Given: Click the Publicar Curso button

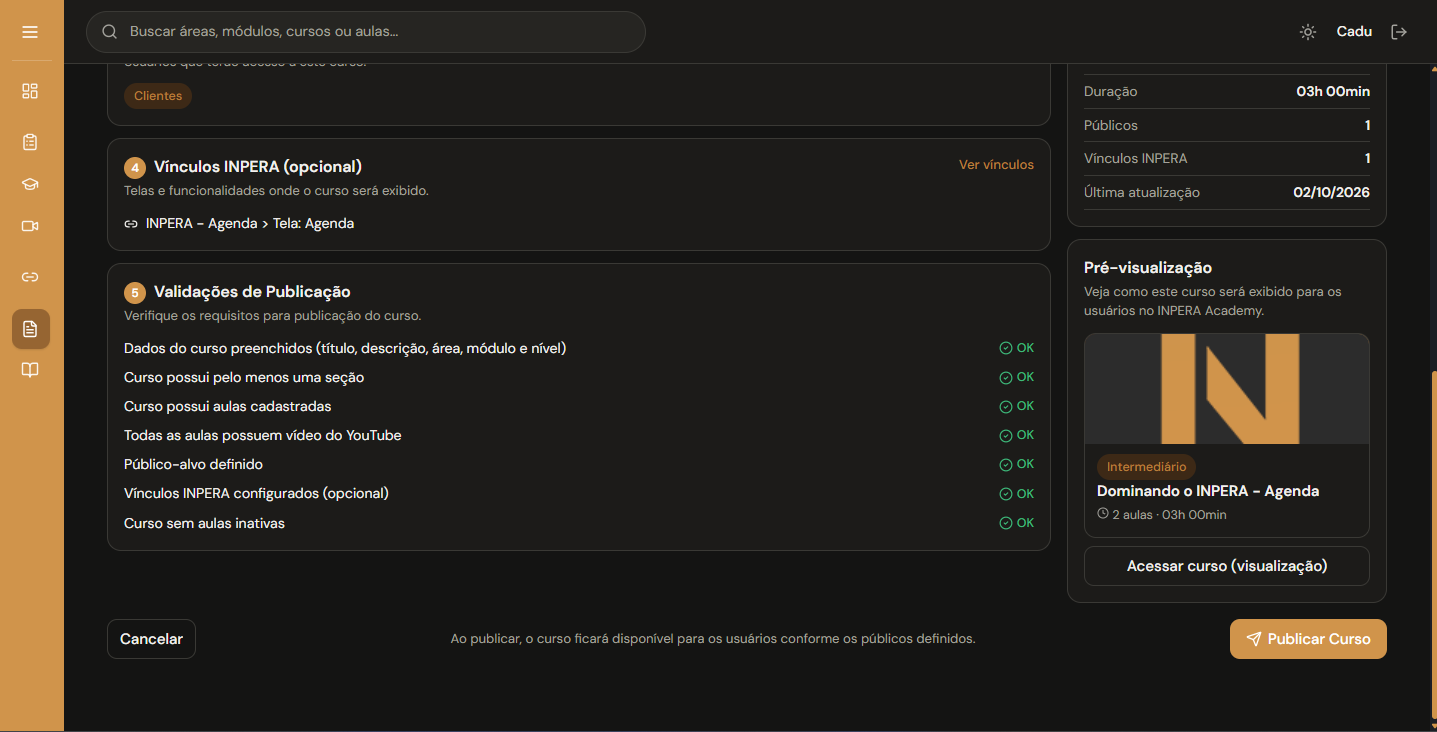Looking at the screenshot, I should (x=1308, y=639).
